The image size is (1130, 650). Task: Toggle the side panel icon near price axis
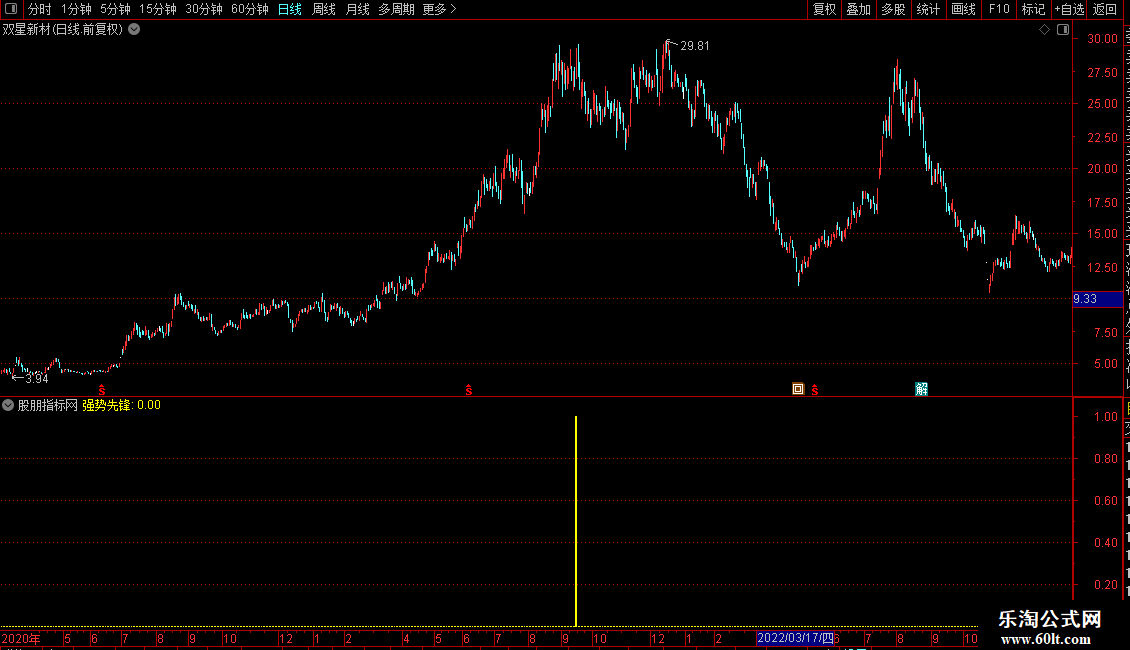(1063, 30)
